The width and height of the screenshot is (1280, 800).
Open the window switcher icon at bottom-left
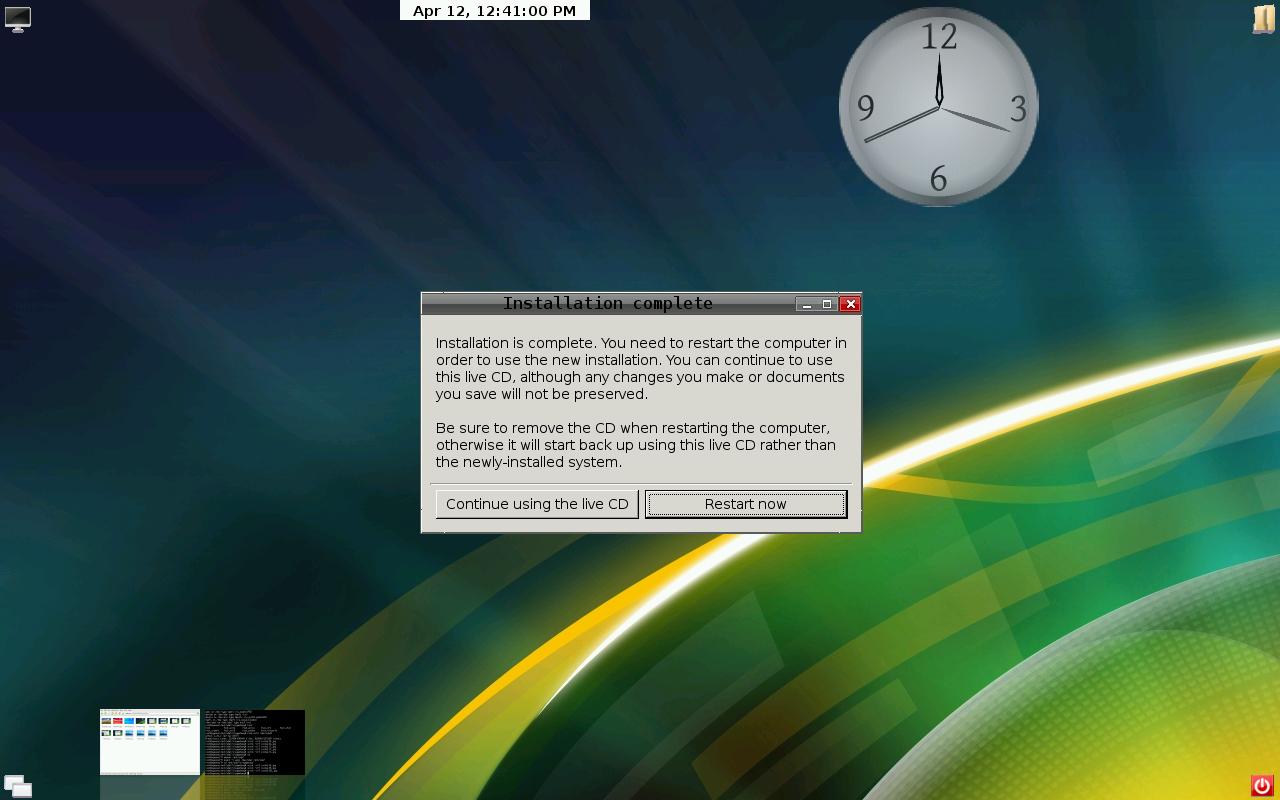[17, 786]
